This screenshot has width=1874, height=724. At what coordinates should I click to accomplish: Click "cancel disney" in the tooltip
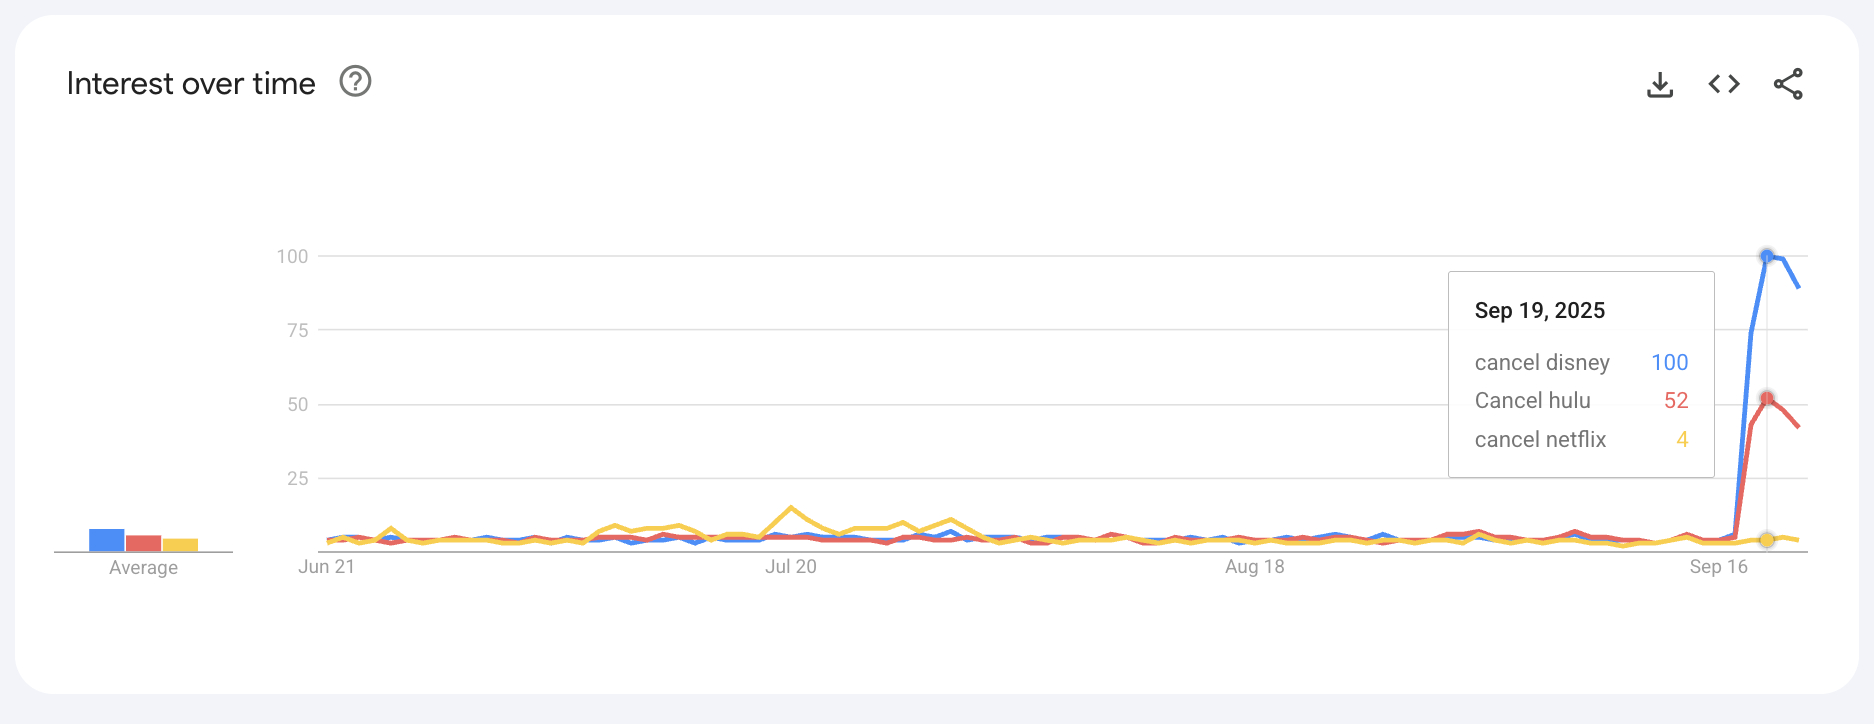pos(1542,363)
